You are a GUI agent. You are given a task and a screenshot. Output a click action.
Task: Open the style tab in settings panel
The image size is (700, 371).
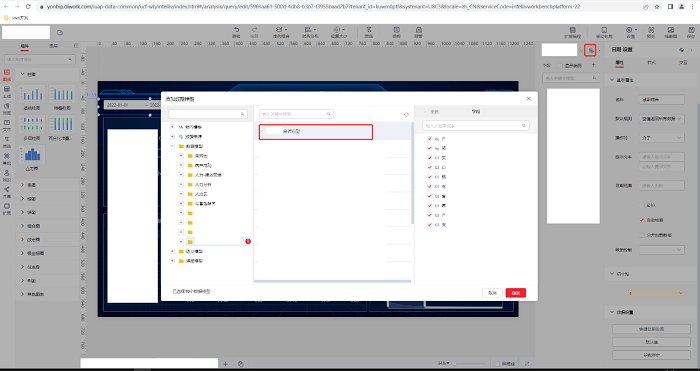point(651,63)
